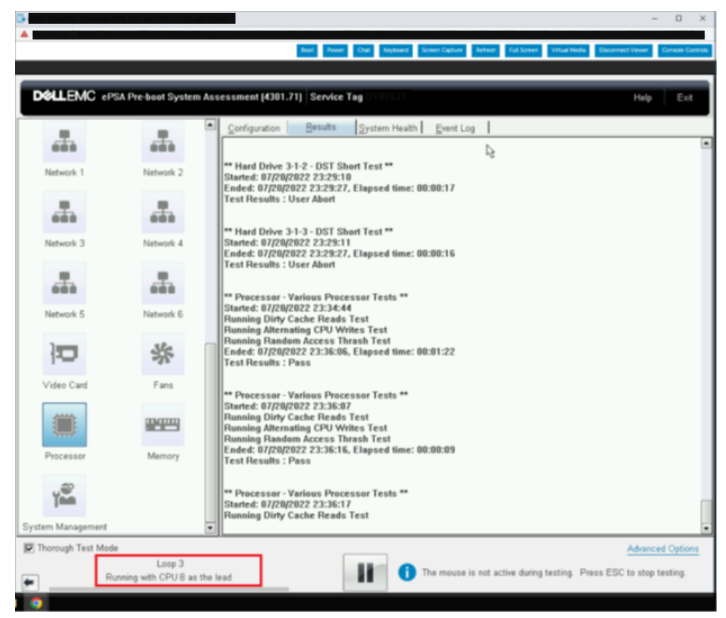The height and width of the screenshot is (618, 726).
Task: Select the Network 2 device icon
Action: [x=163, y=141]
